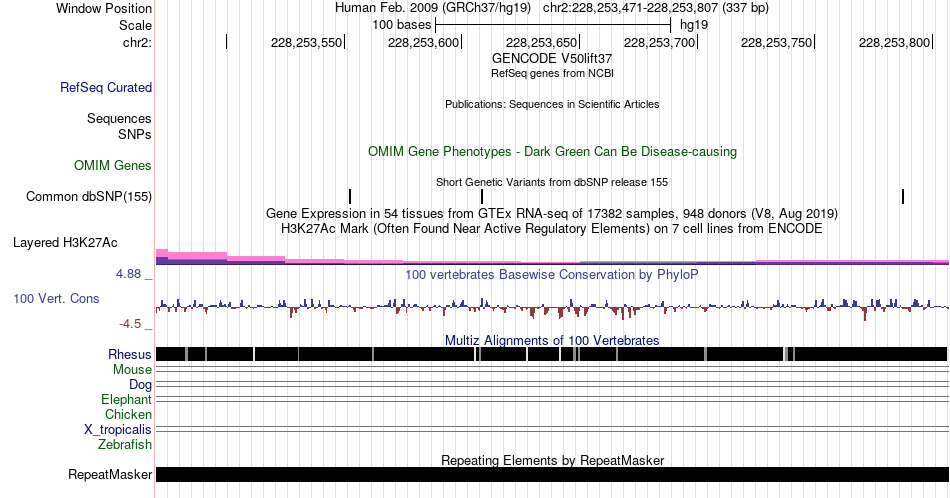Click Repeating Elements by RepeatMasker title
The height and width of the screenshot is (498, 950).
[552, 460]
